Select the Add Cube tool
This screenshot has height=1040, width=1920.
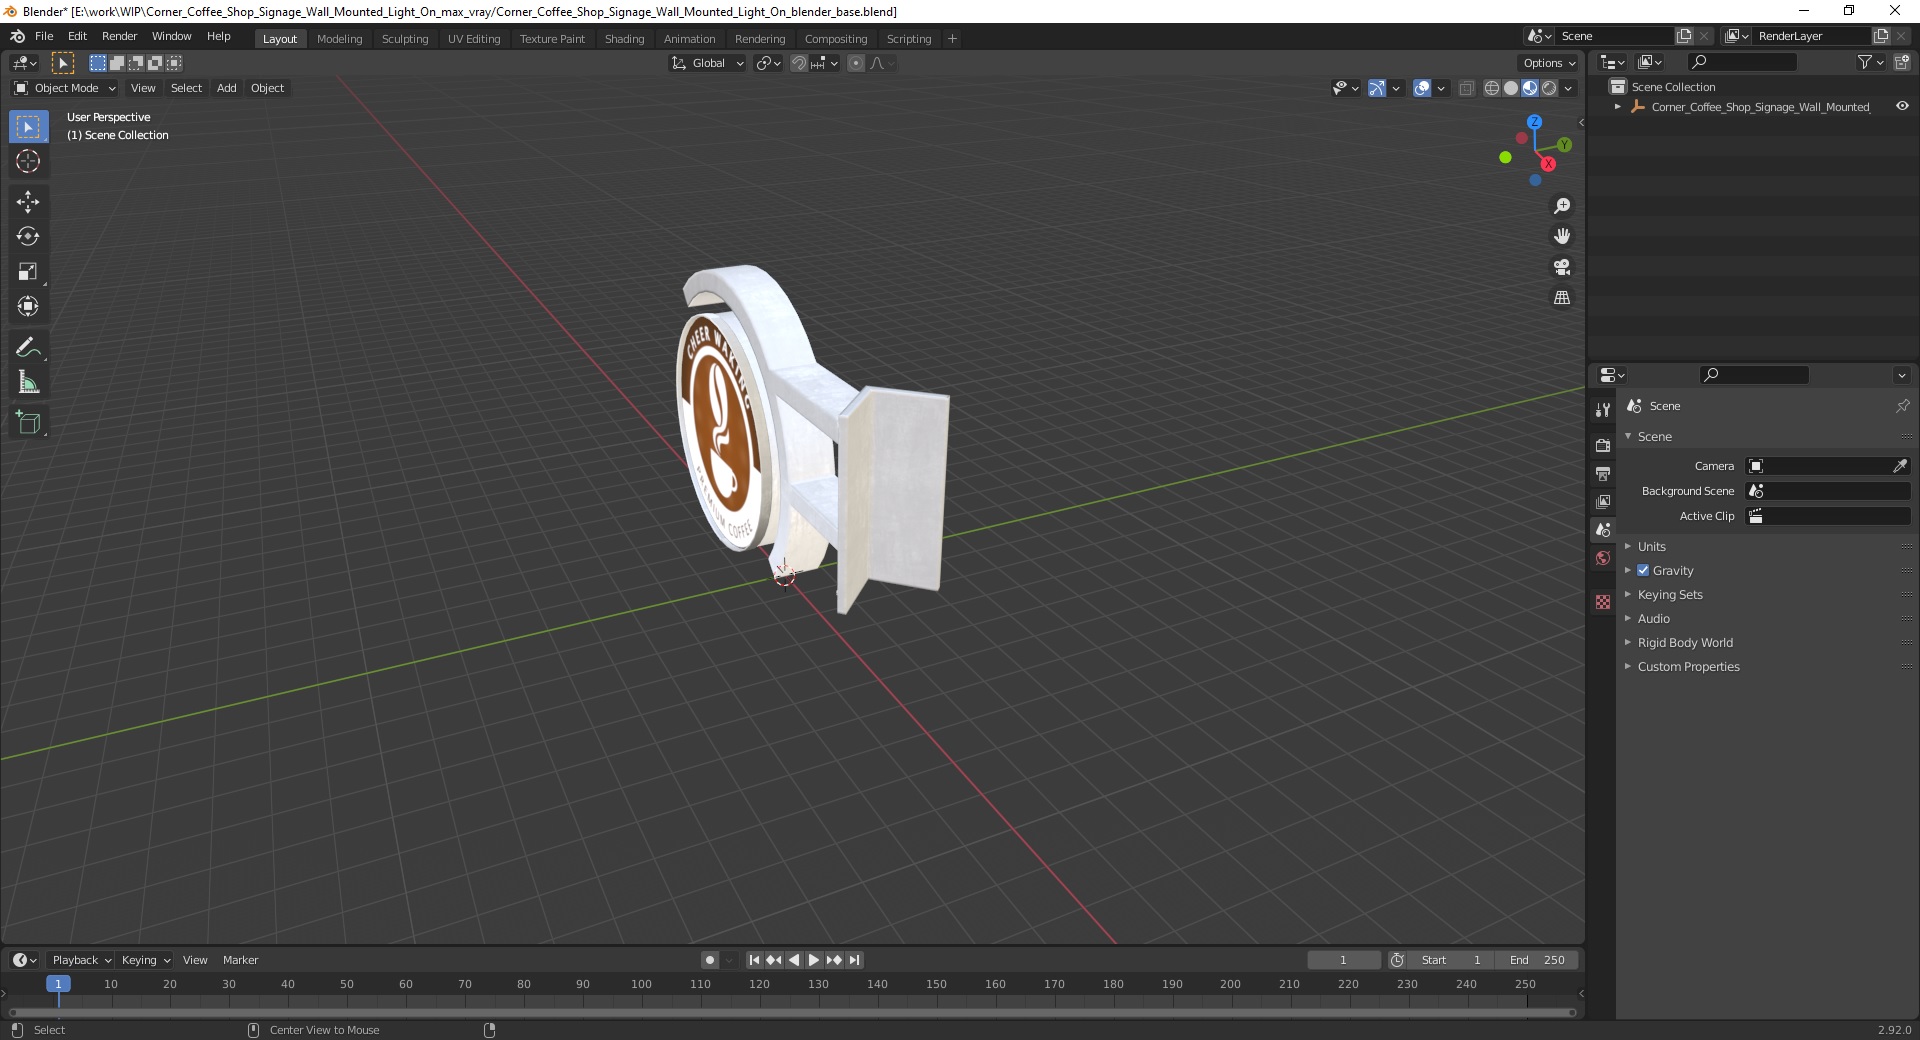point(28,423)
